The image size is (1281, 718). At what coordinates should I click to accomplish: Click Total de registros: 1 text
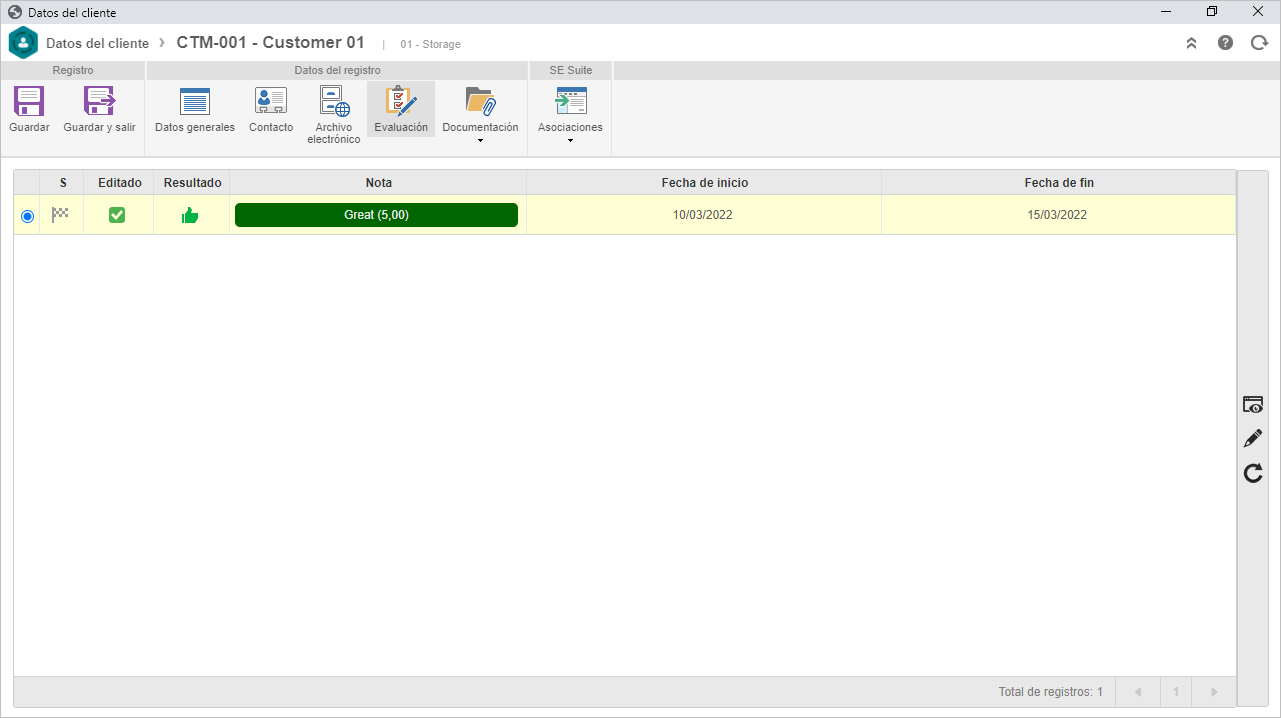[x=1051, y=692]
